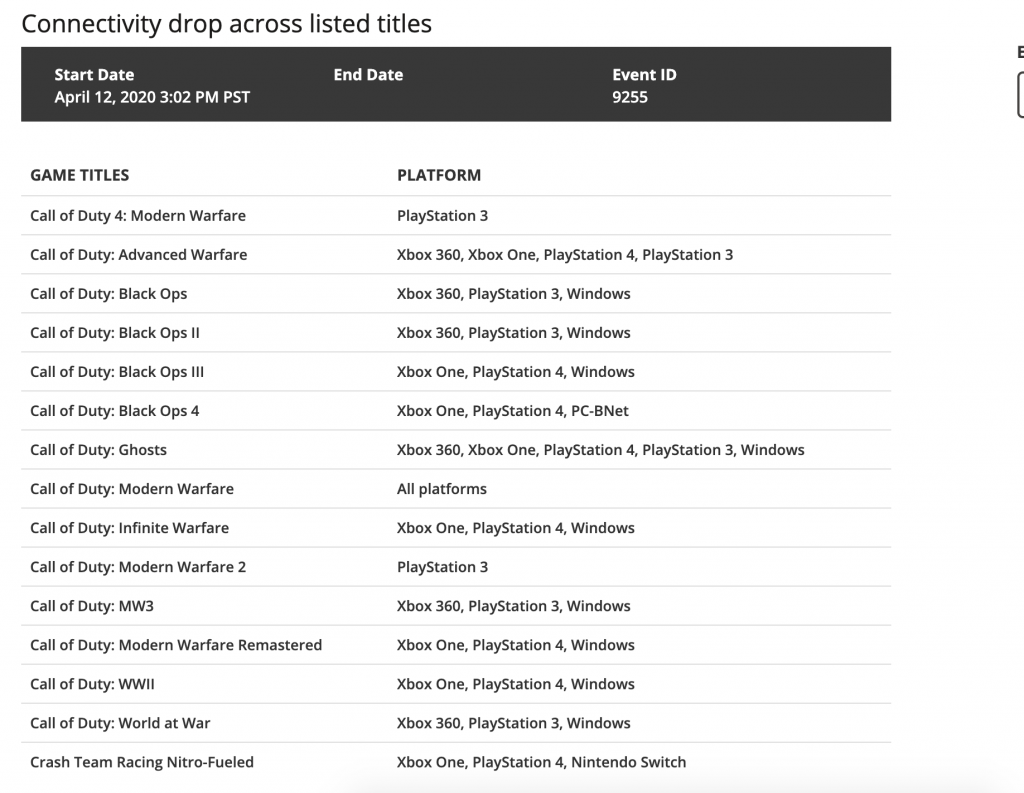Select Crash Team Racing Nitro-Fueled row
Viewport: 1024px width, 793px height.
(x=142, y=762)
